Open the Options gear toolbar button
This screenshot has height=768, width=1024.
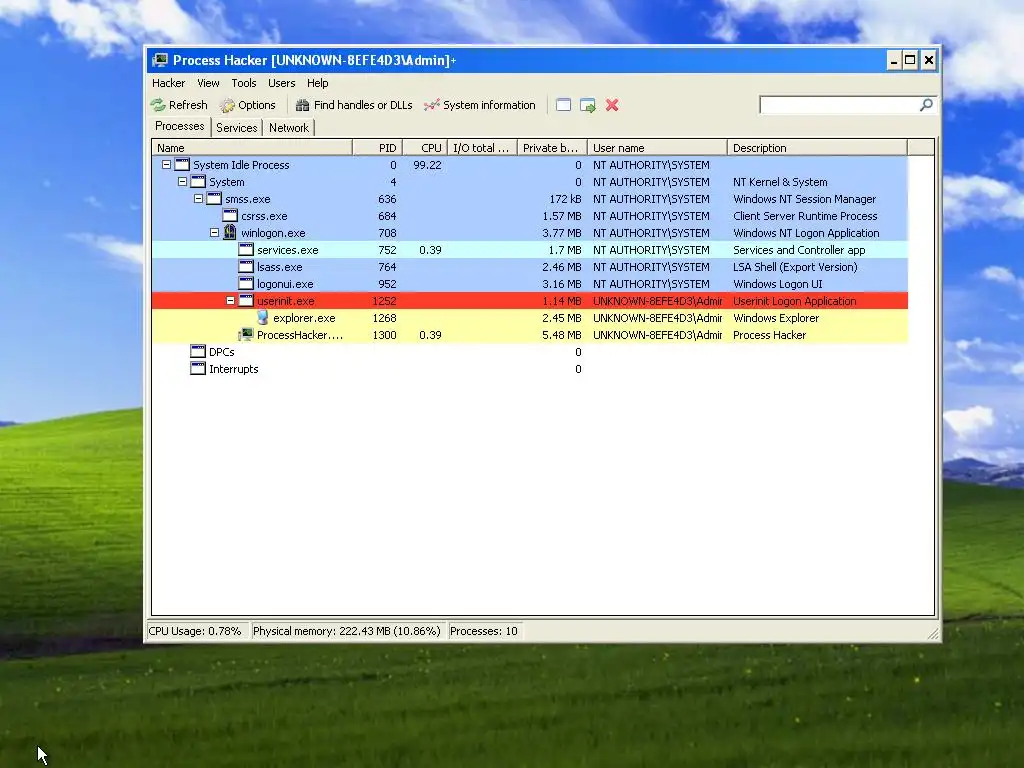248,105
